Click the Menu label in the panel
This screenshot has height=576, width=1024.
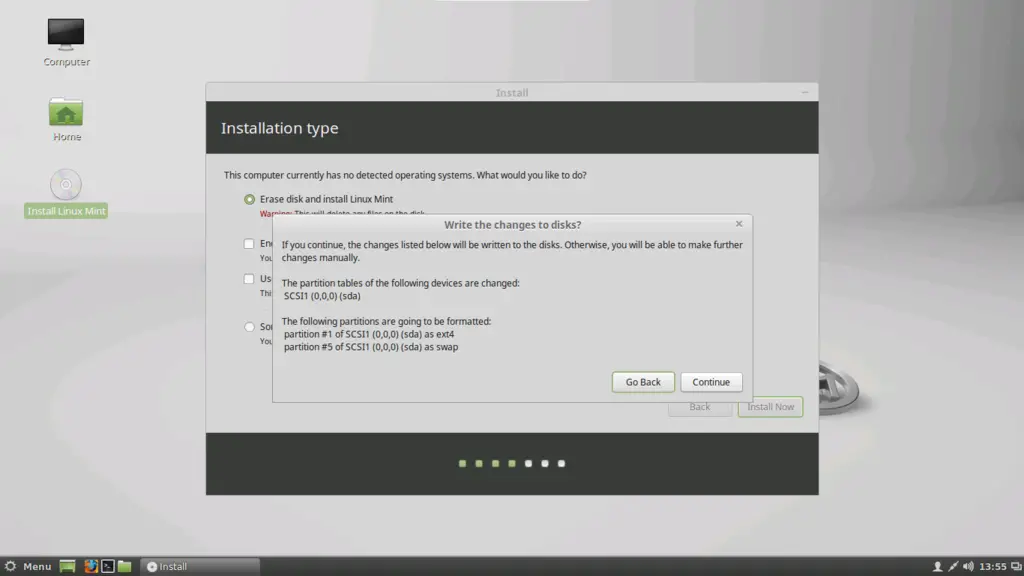[37, 566]
